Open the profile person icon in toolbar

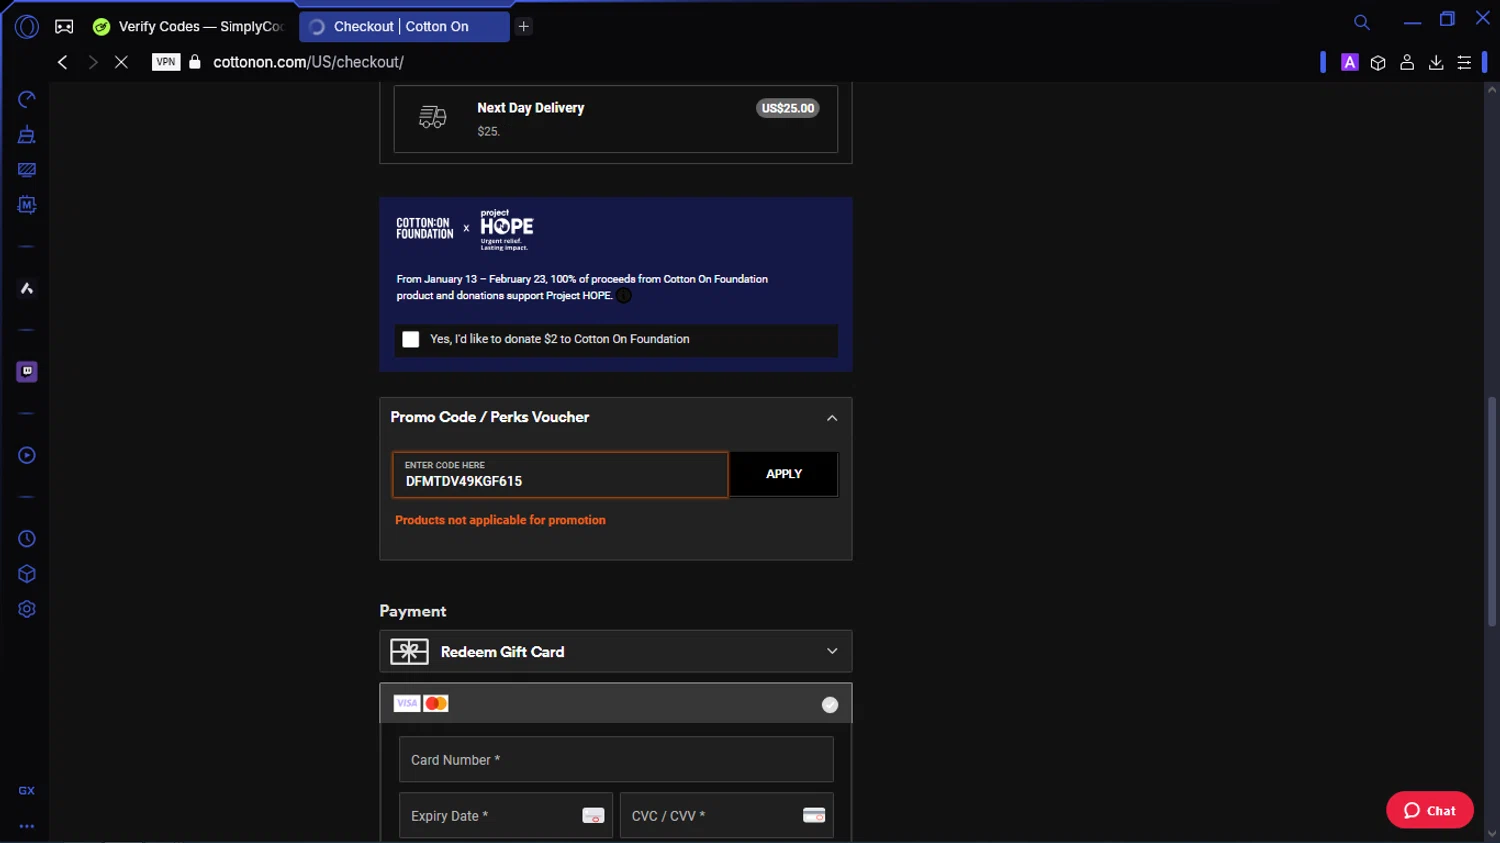(x=1407, y=63)
